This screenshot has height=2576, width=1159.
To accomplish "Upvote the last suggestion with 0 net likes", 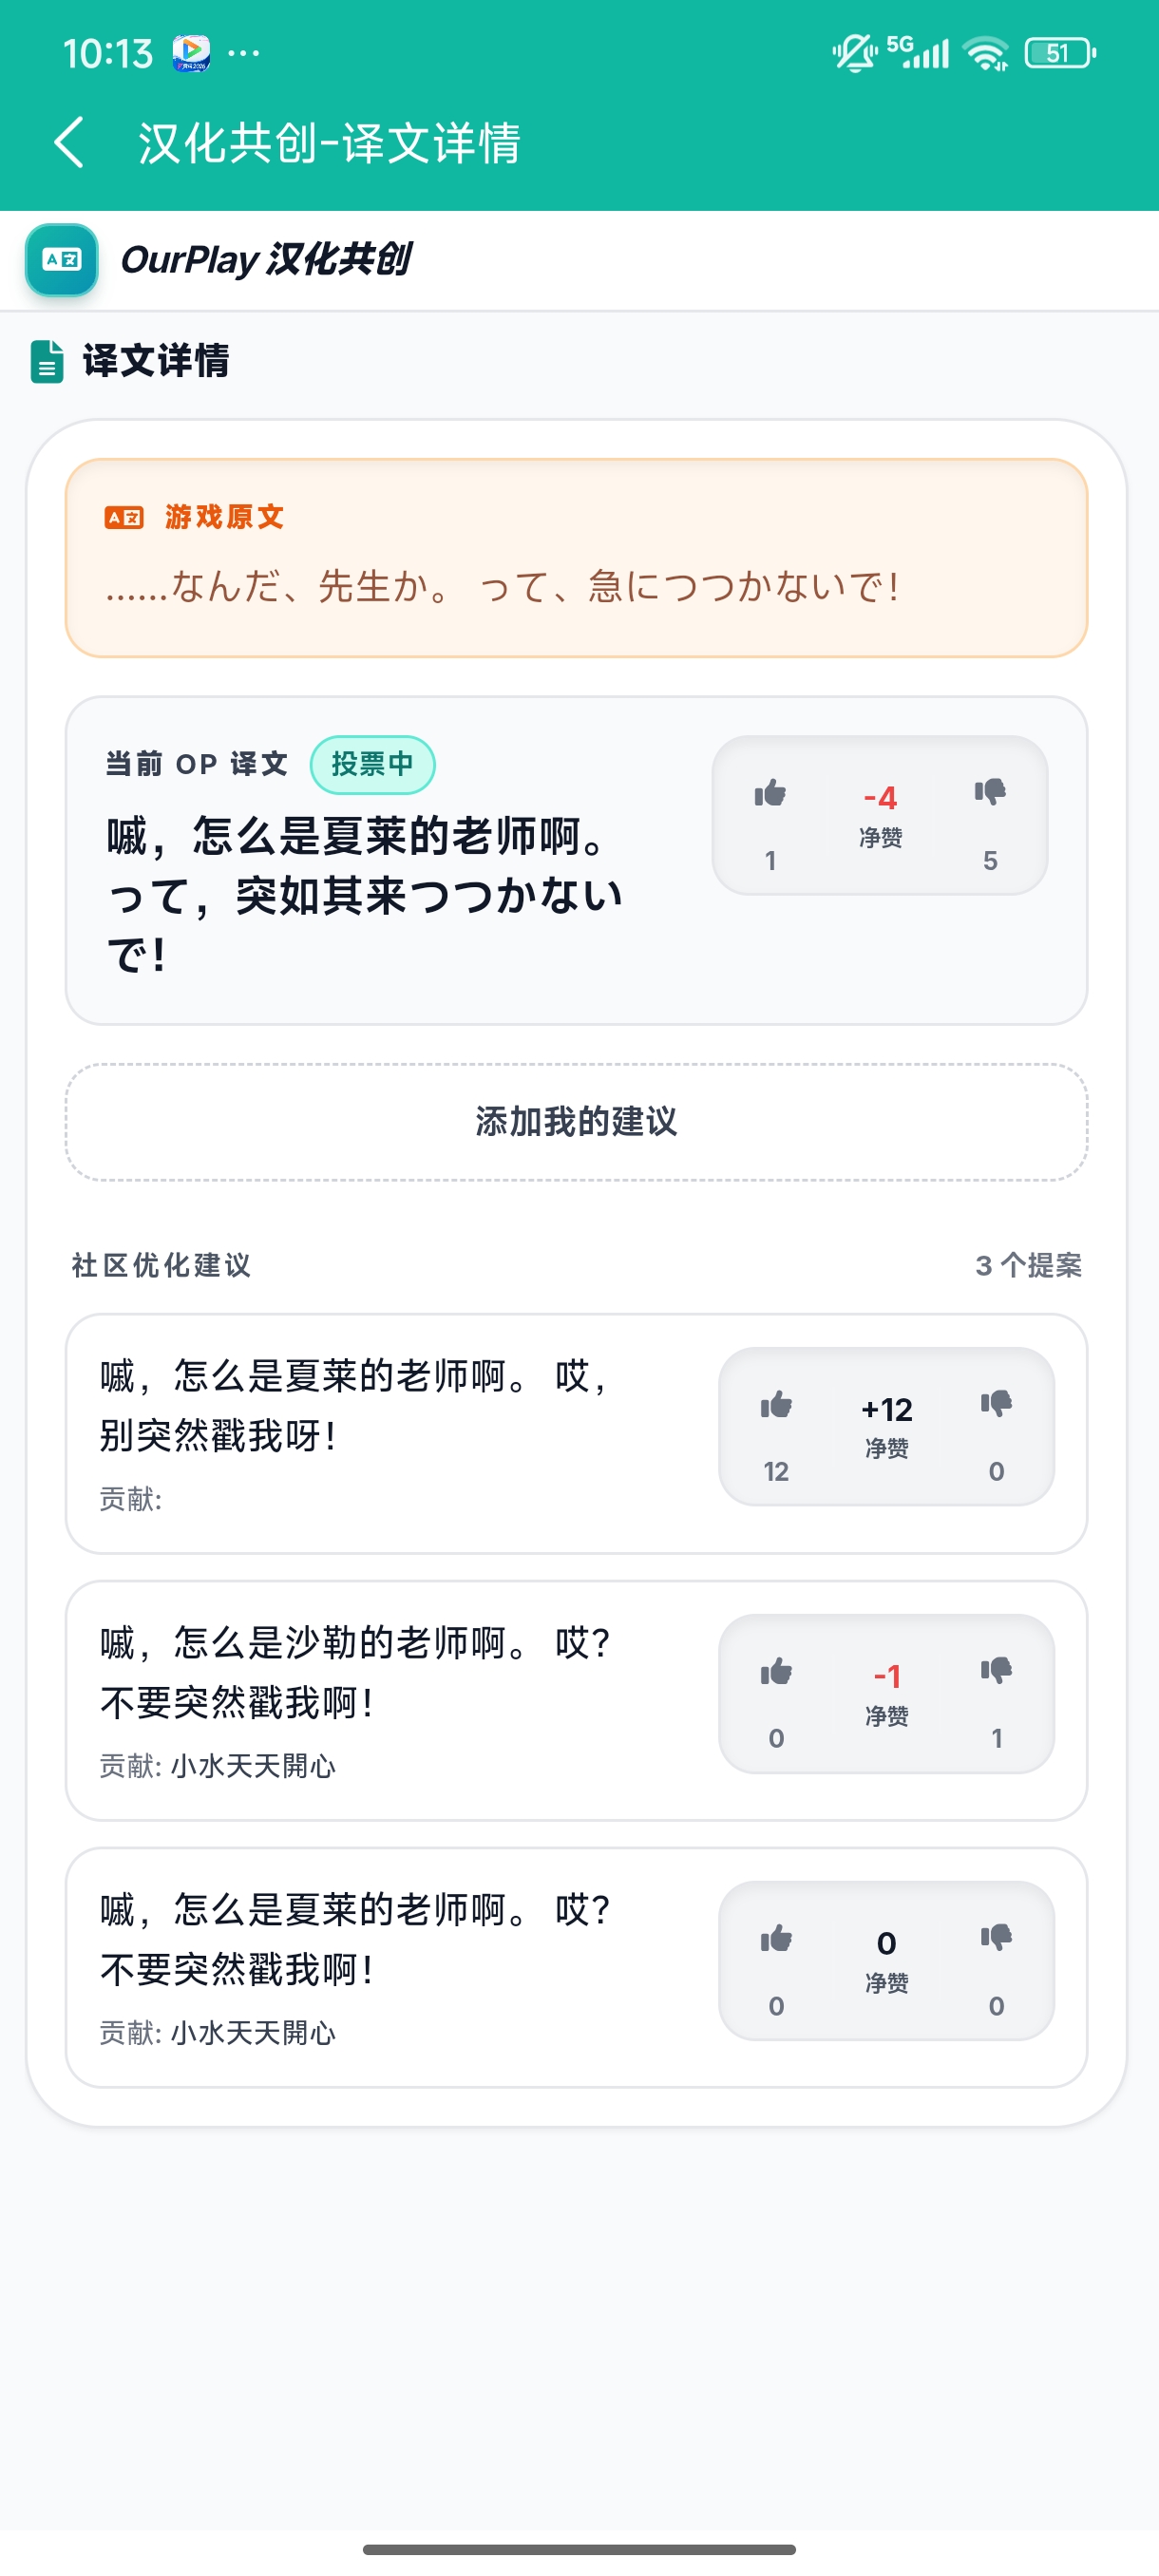I will click(x=776, y=1940).
